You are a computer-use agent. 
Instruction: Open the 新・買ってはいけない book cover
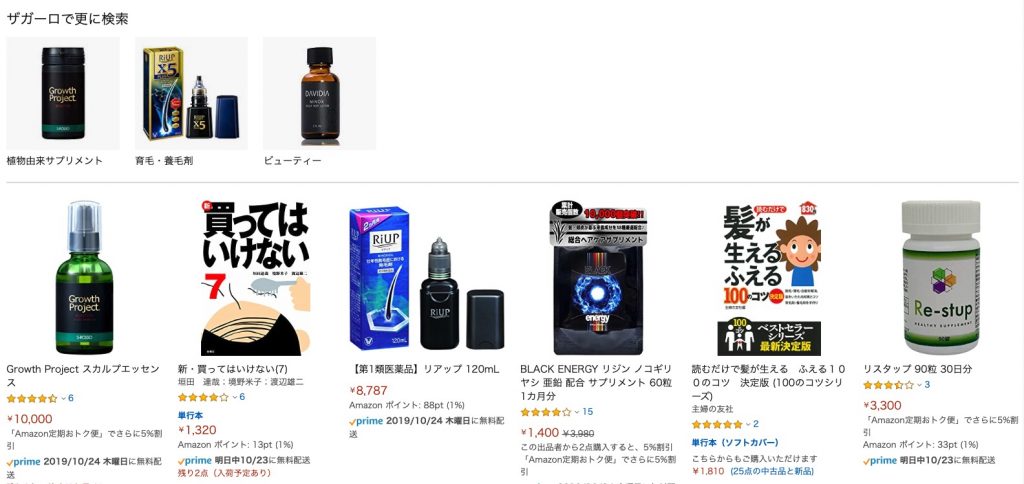coord(255,278)
